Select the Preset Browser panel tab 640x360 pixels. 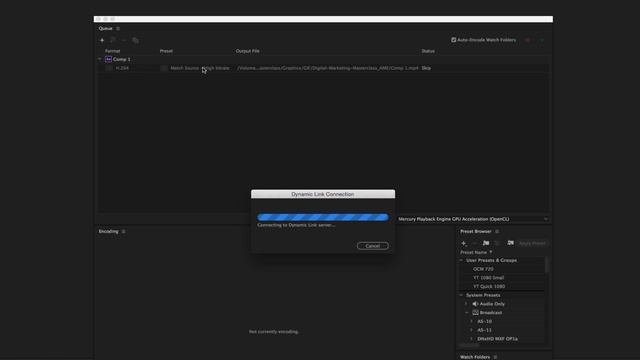(476, 231)
